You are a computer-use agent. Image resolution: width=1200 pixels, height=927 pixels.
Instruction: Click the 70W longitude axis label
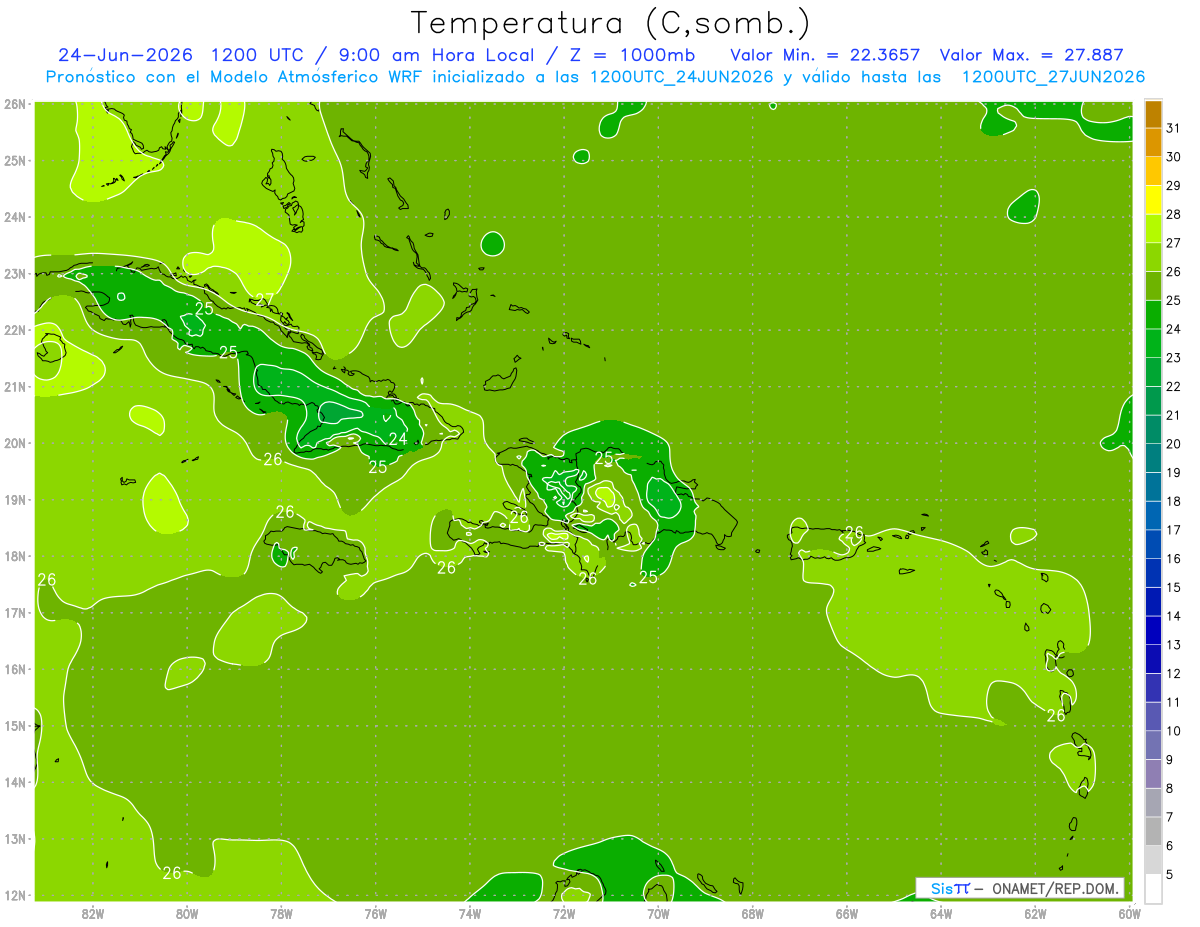(x=658, y=913)
